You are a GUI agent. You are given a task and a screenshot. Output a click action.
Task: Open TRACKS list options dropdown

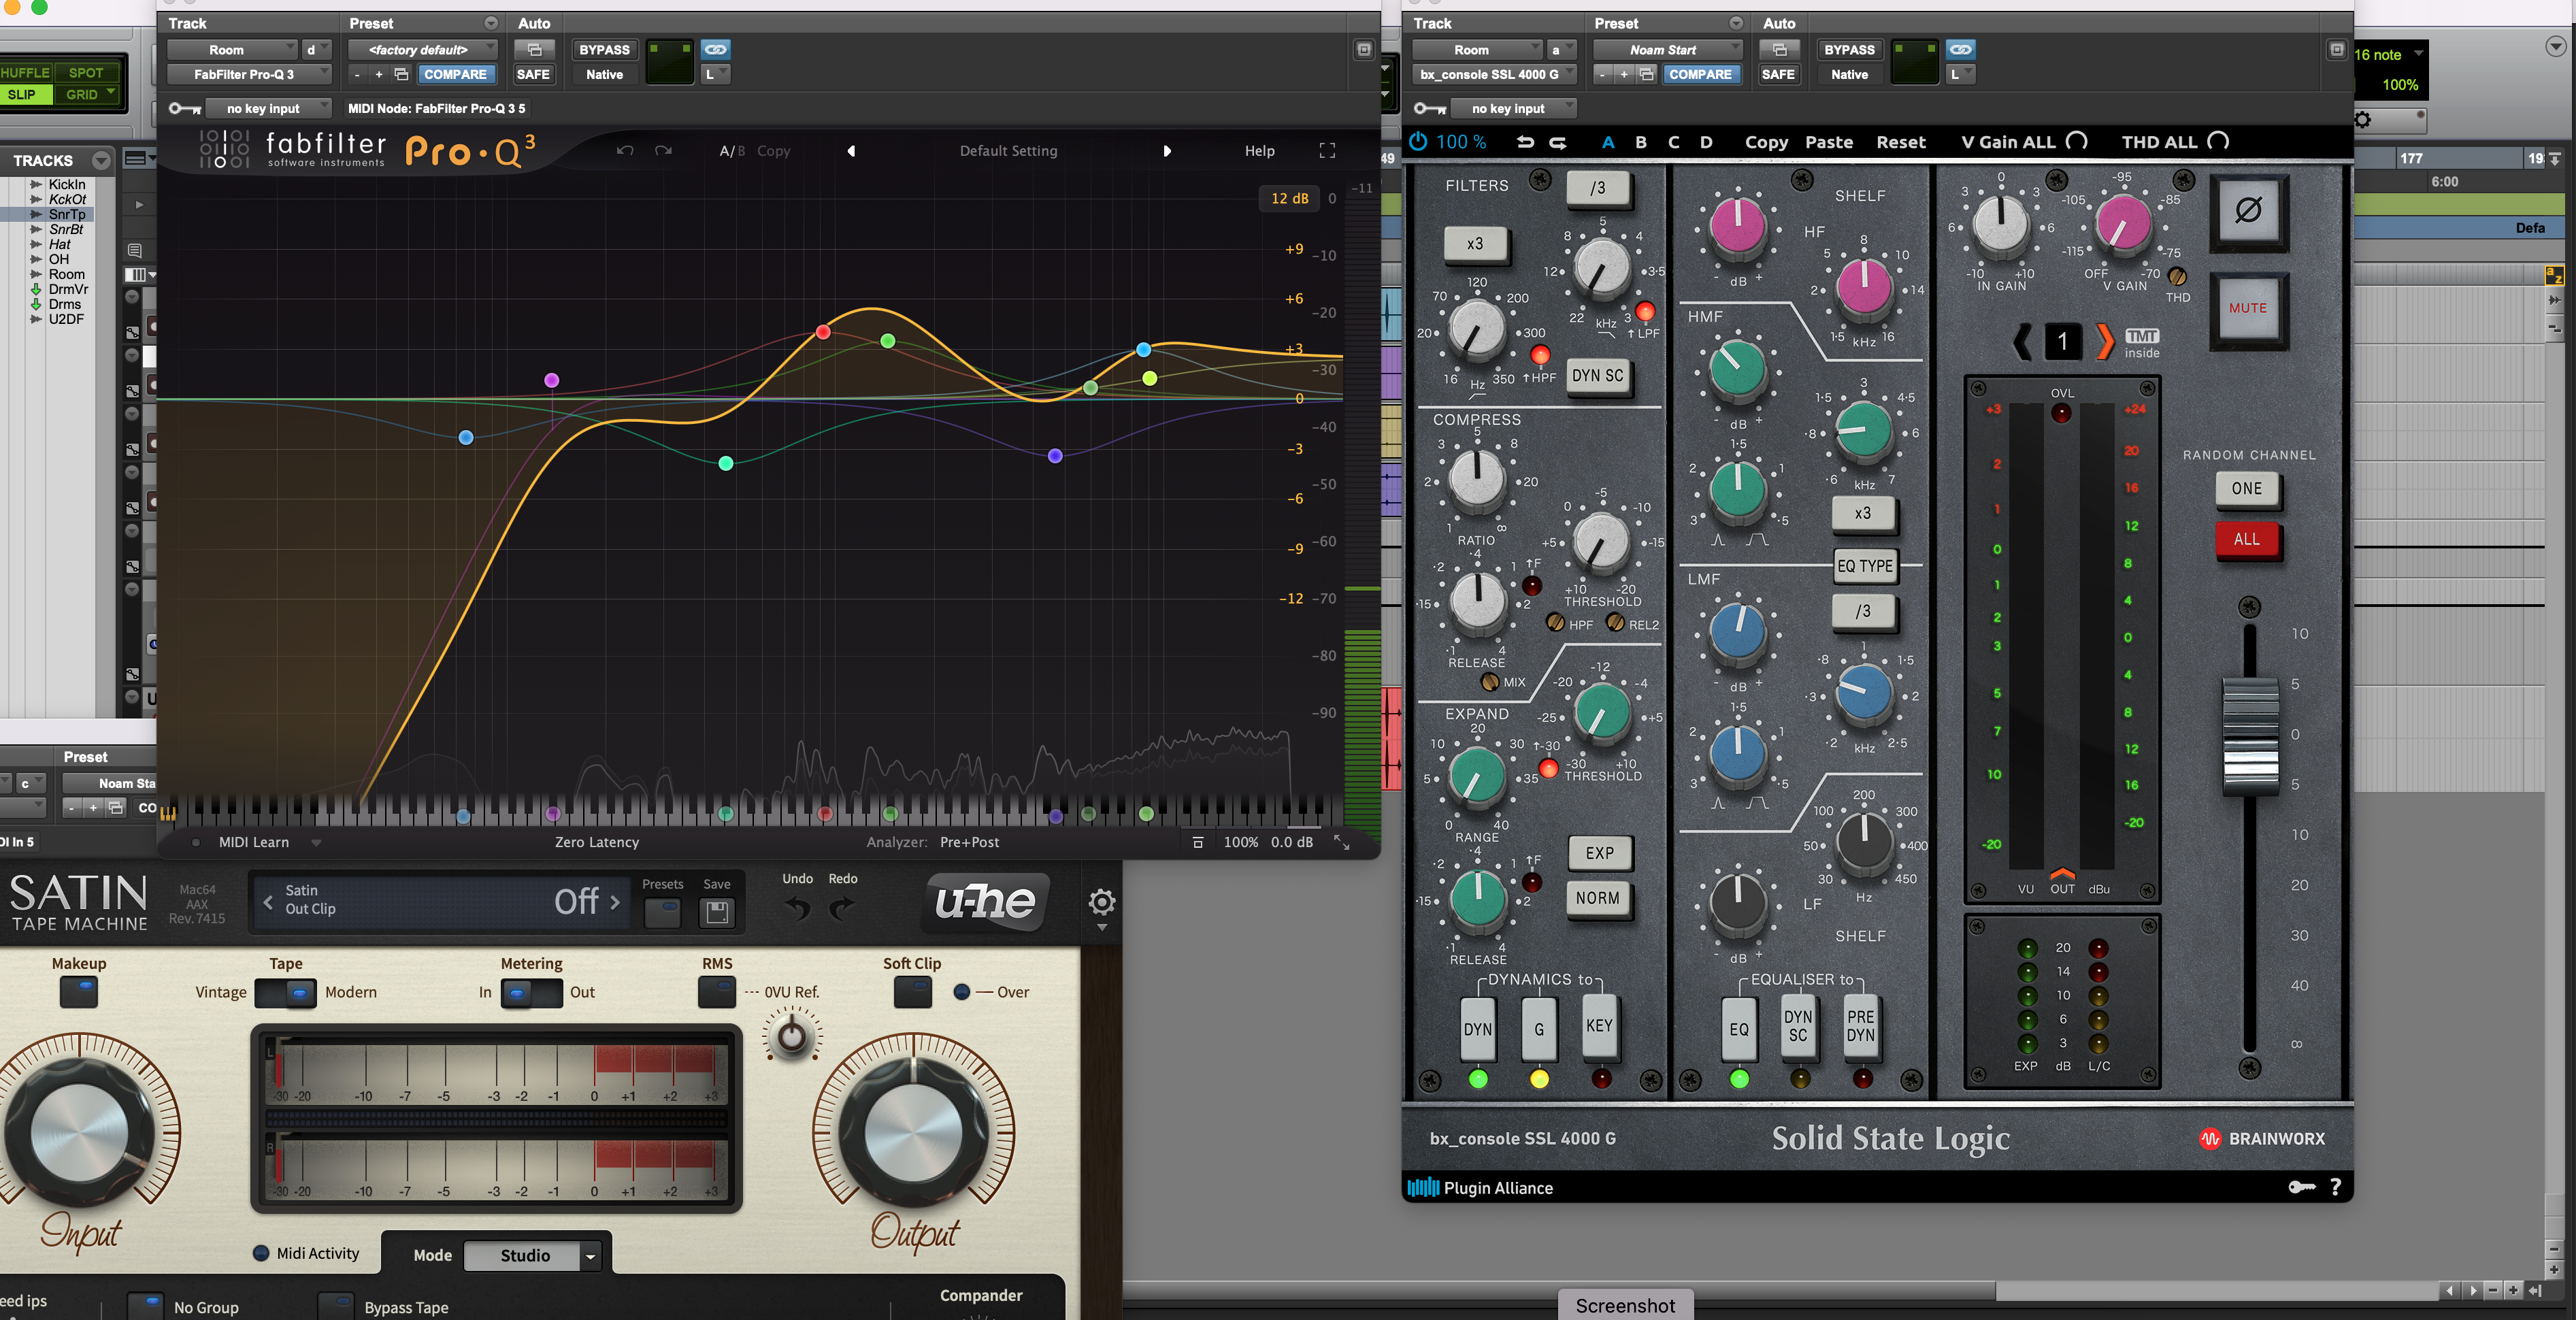101,160
